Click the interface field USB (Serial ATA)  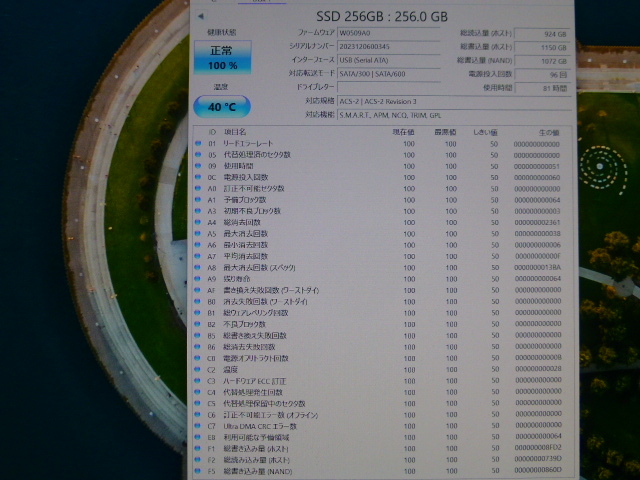389,60
